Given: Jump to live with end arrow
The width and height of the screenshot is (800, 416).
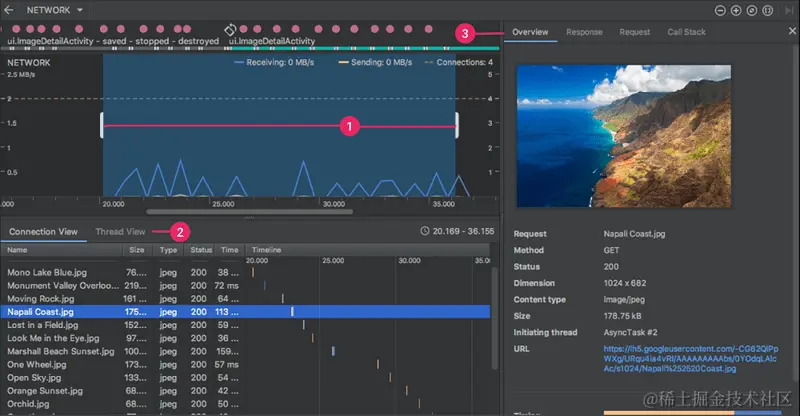Looking at the screenshot, I should tap(789, 10).
